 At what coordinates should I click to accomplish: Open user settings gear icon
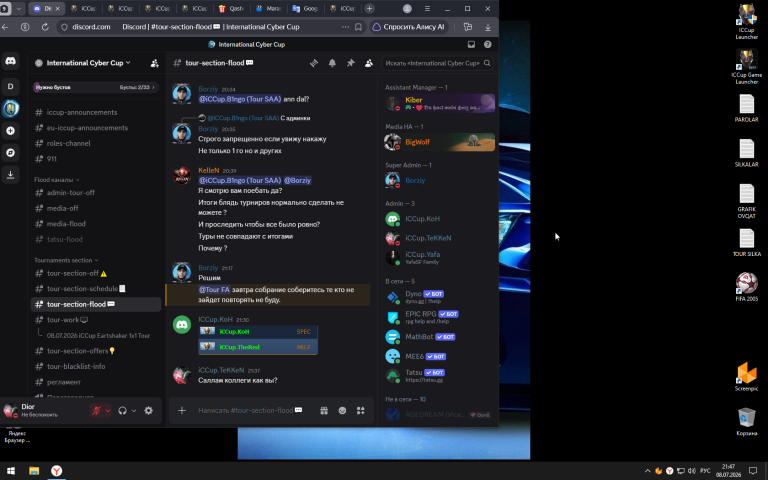coord(148,410)
